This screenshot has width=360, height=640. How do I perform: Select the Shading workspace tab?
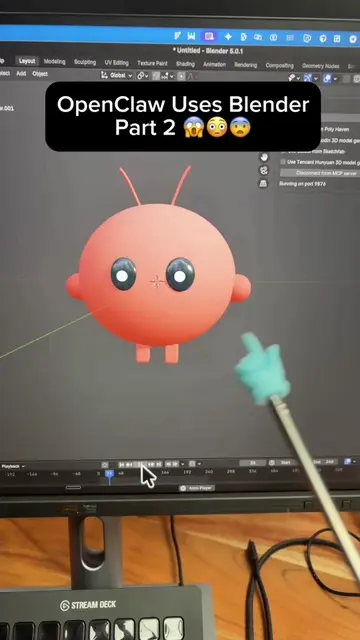(x=185, y=64)
